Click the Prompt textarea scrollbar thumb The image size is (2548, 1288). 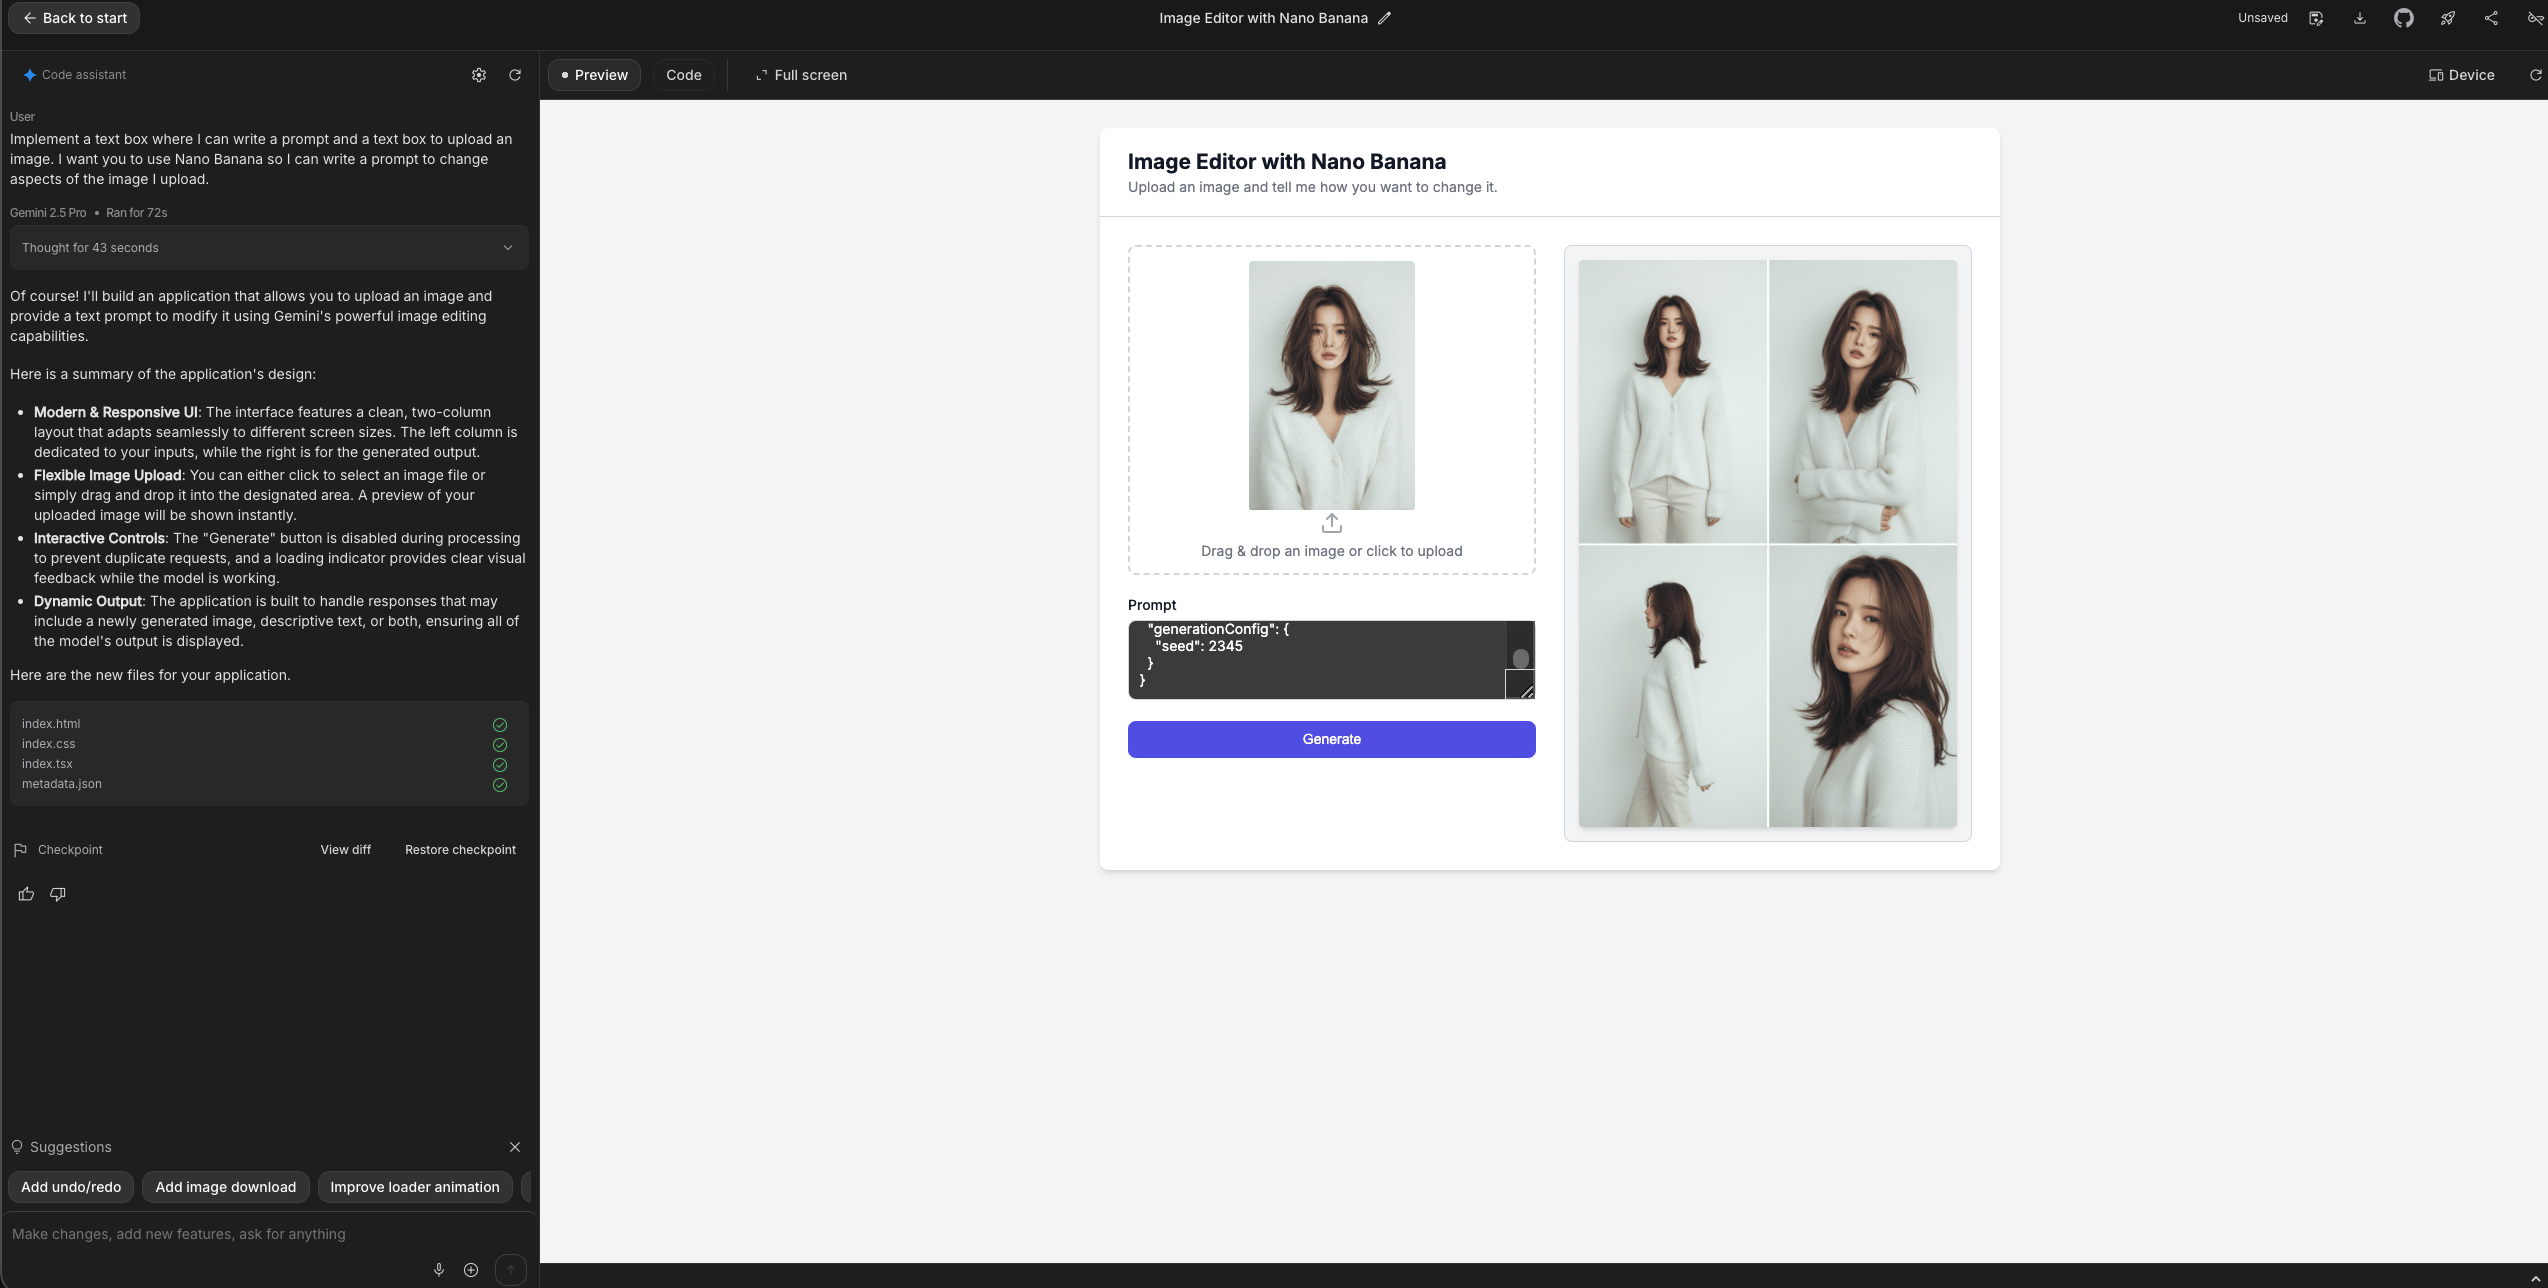click(1520, 658)
